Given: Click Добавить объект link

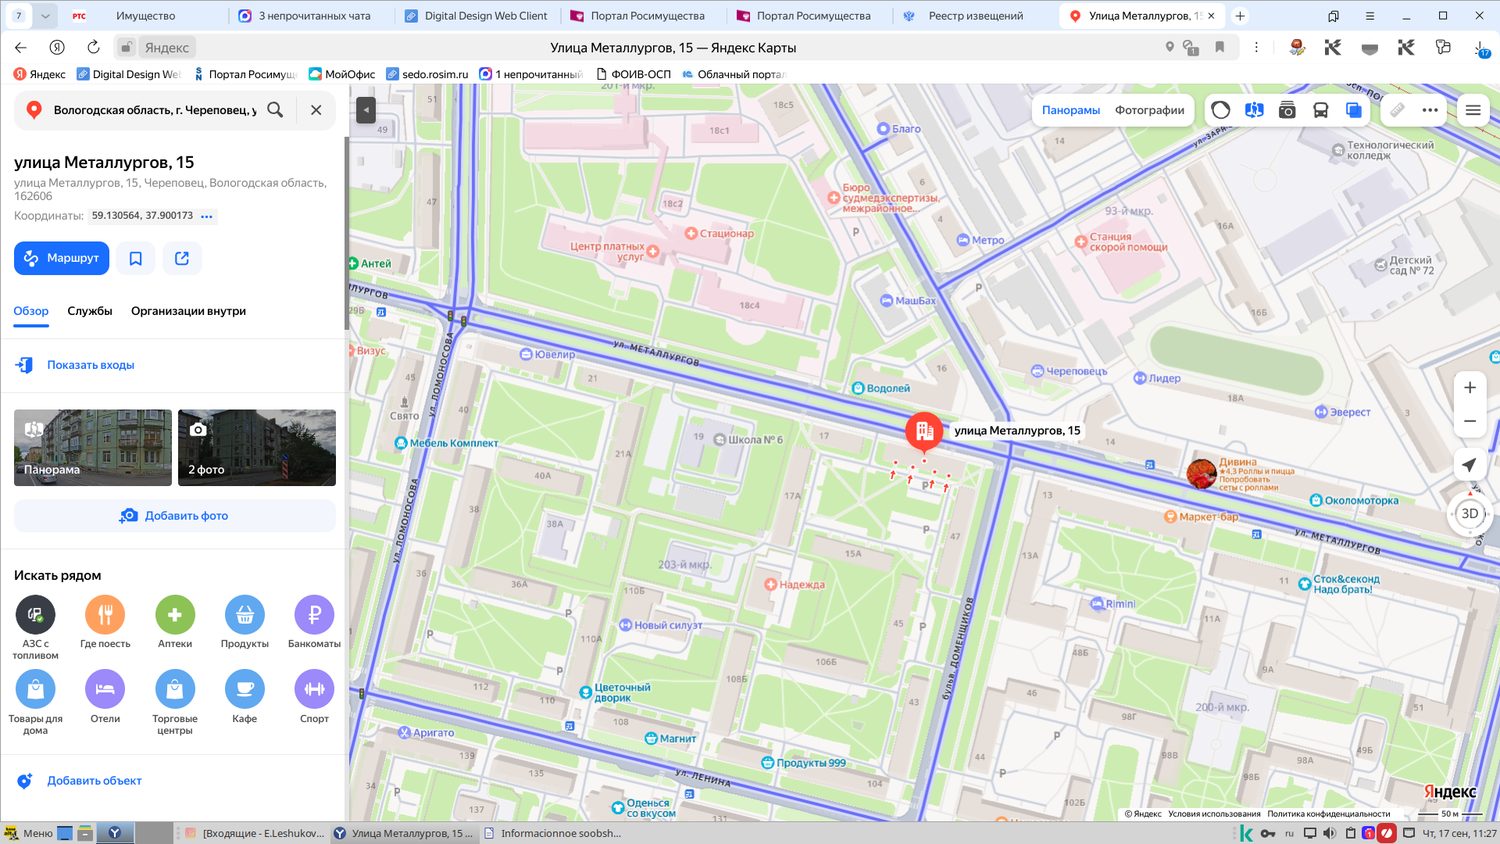Looking at the screenshot, I should [94, 781].
